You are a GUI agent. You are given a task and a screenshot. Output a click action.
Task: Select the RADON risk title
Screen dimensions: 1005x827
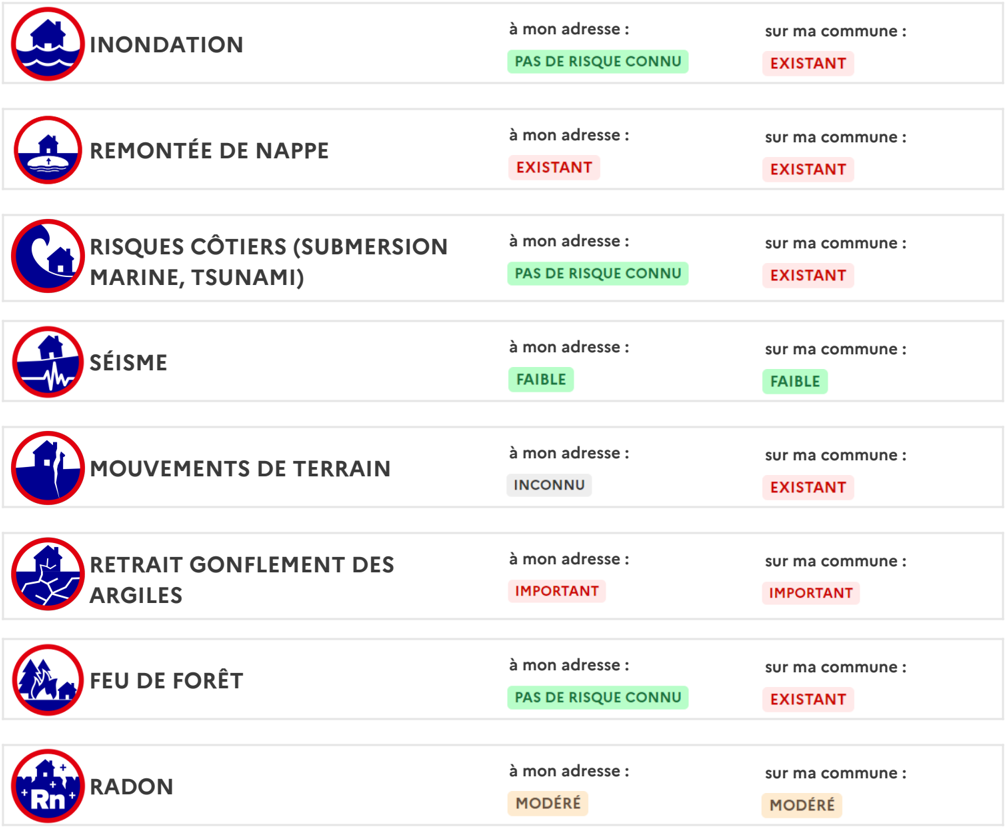(x=132, y=787)
